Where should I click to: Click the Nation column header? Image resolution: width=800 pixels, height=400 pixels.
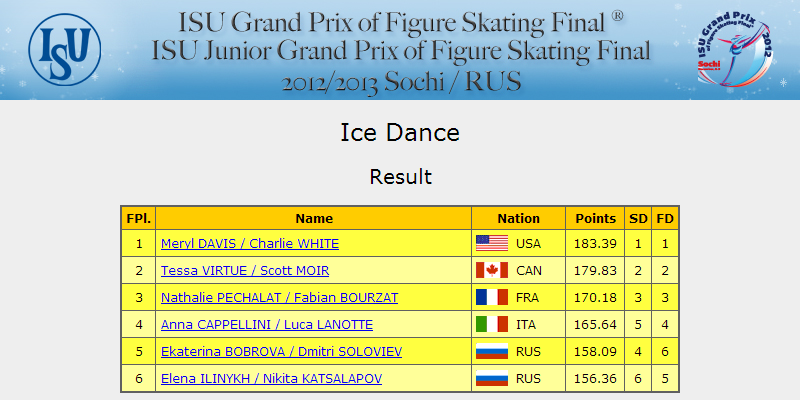[x=518, y=219]
